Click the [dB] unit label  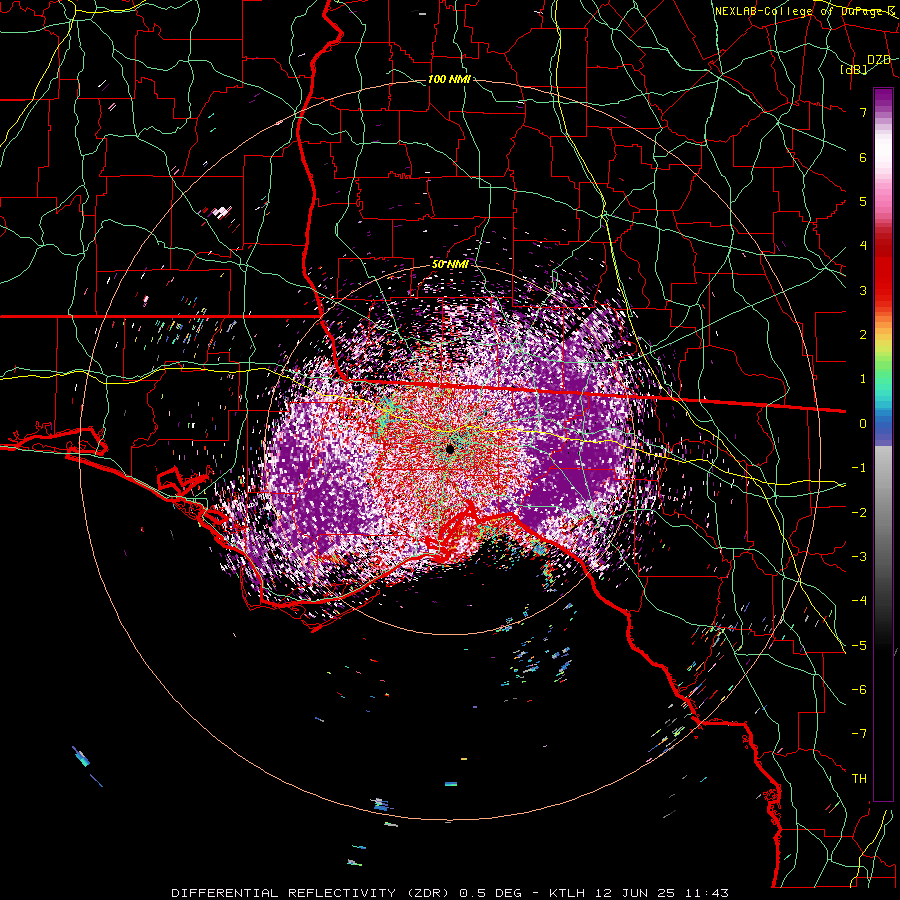tap(854, 69)
